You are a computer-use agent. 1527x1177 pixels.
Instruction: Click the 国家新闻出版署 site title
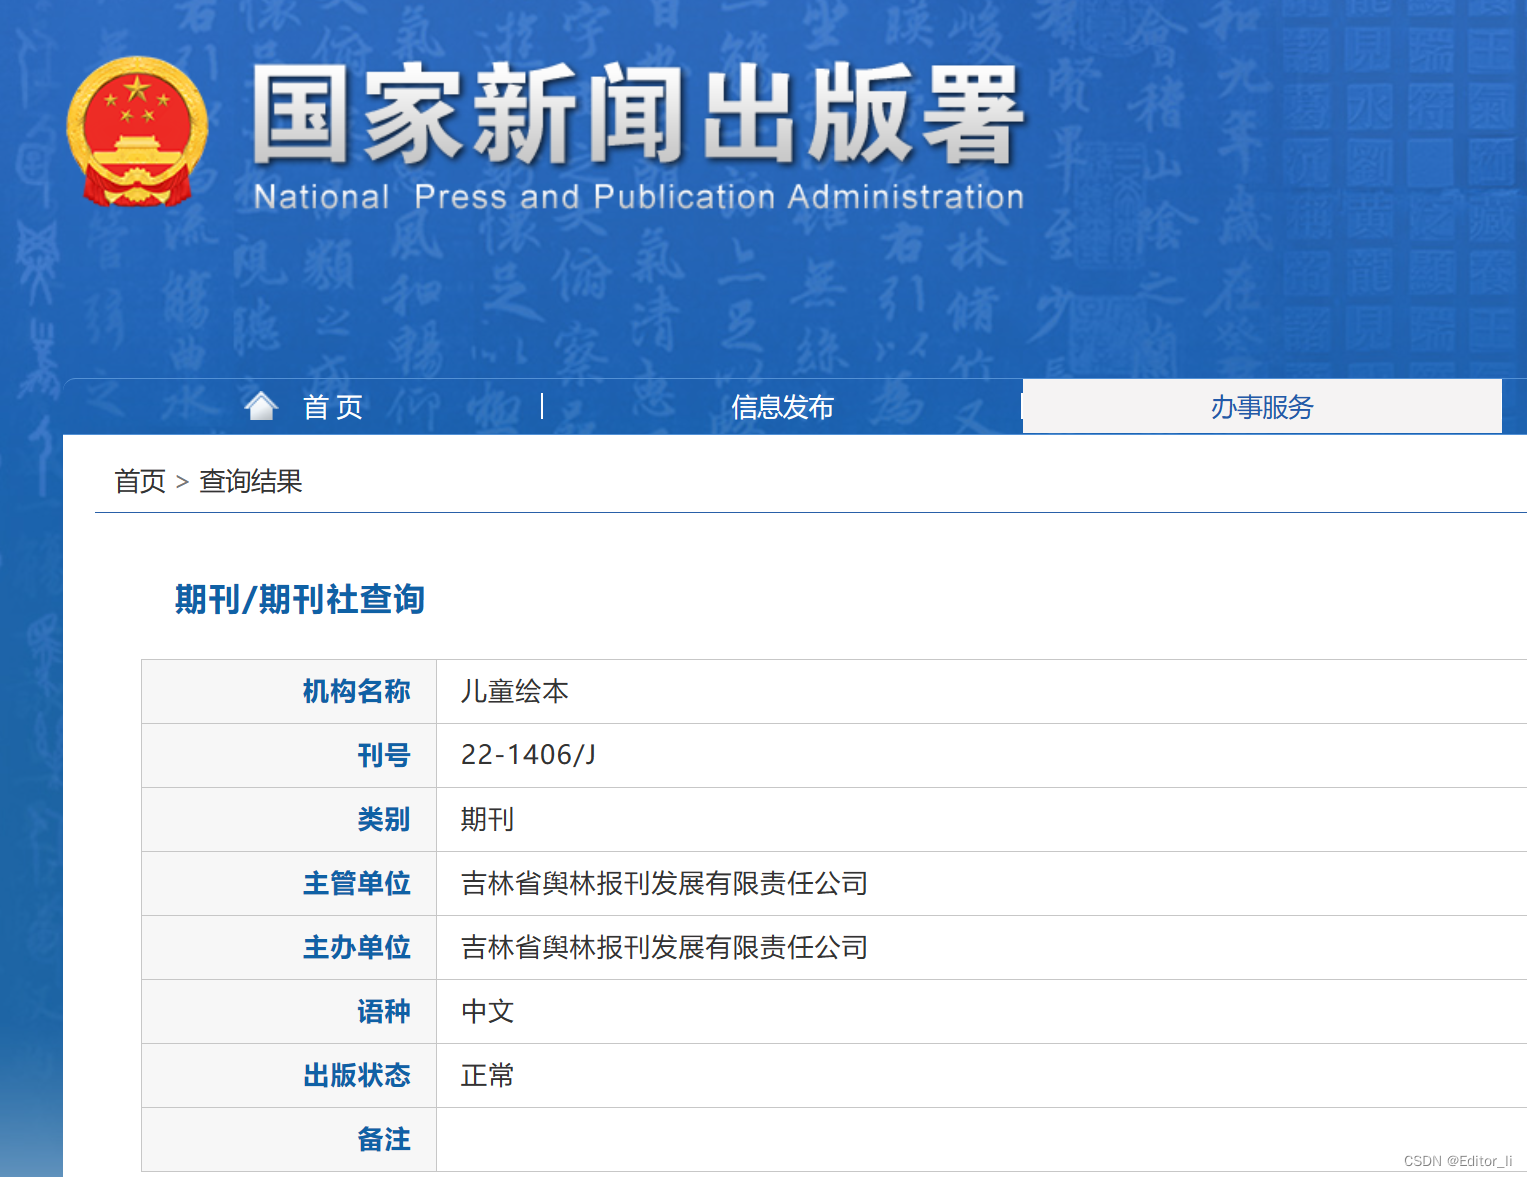pos(638,113)
